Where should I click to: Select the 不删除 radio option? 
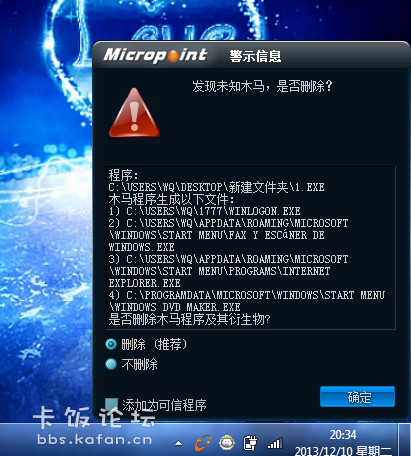[111, 364]
